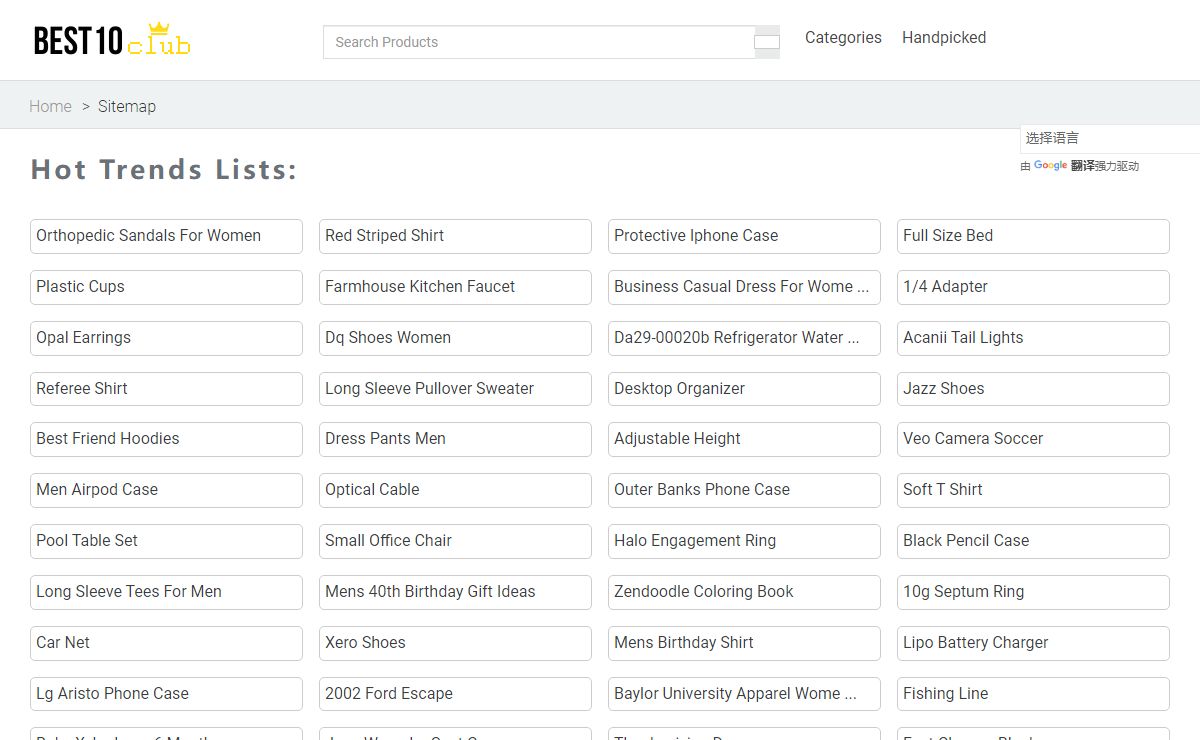This screenshot has height=740, width=1200.
Task: Open Lg Aristo Phone Case list
Action: (x=166, y=694)
